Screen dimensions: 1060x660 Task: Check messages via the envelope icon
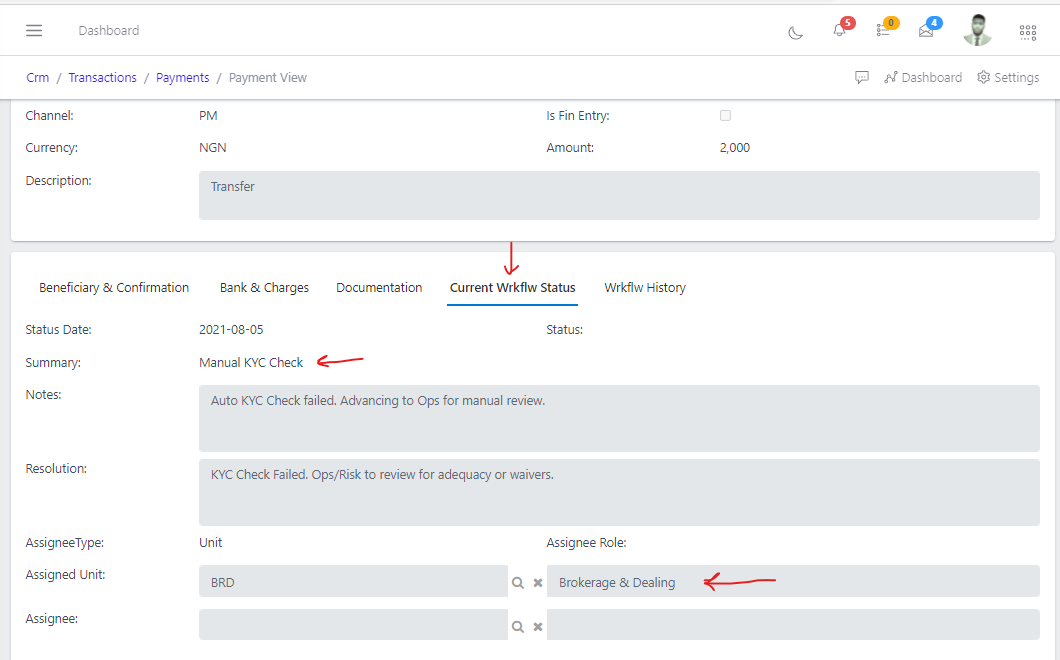tap(925, 30)
